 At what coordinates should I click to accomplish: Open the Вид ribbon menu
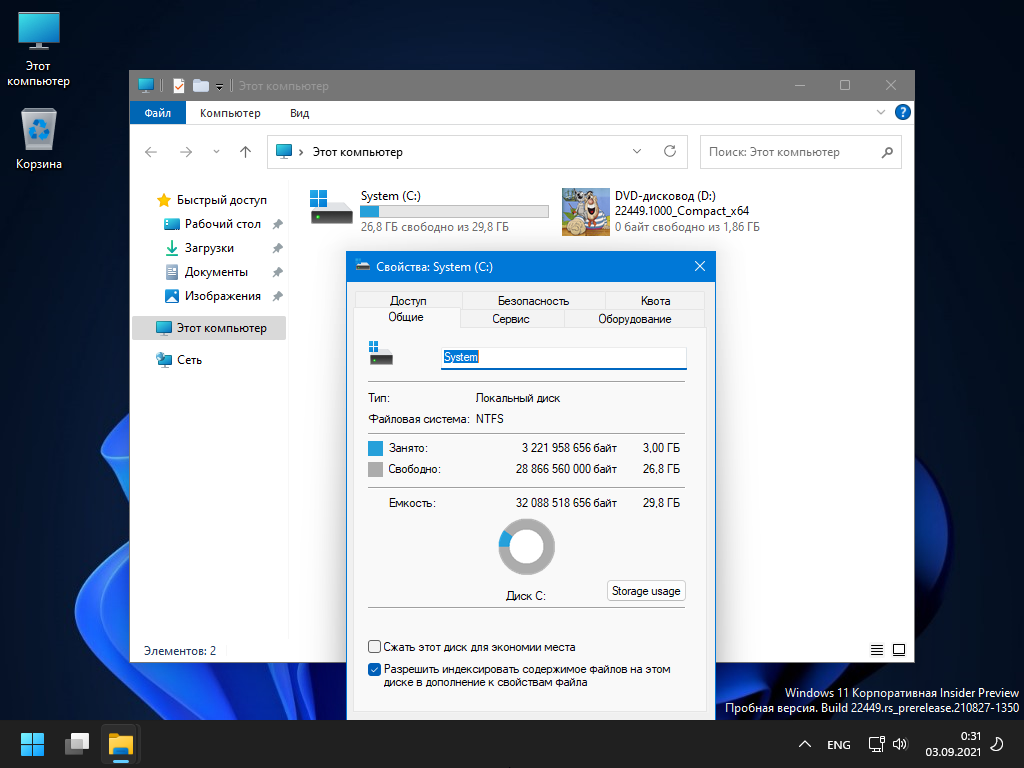click(x=299, y=113)
